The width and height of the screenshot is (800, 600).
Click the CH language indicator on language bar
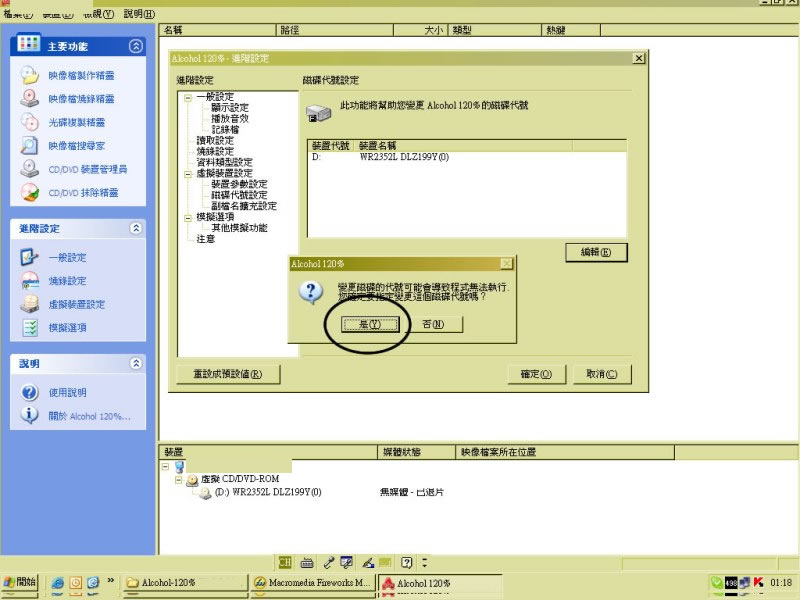285,563
